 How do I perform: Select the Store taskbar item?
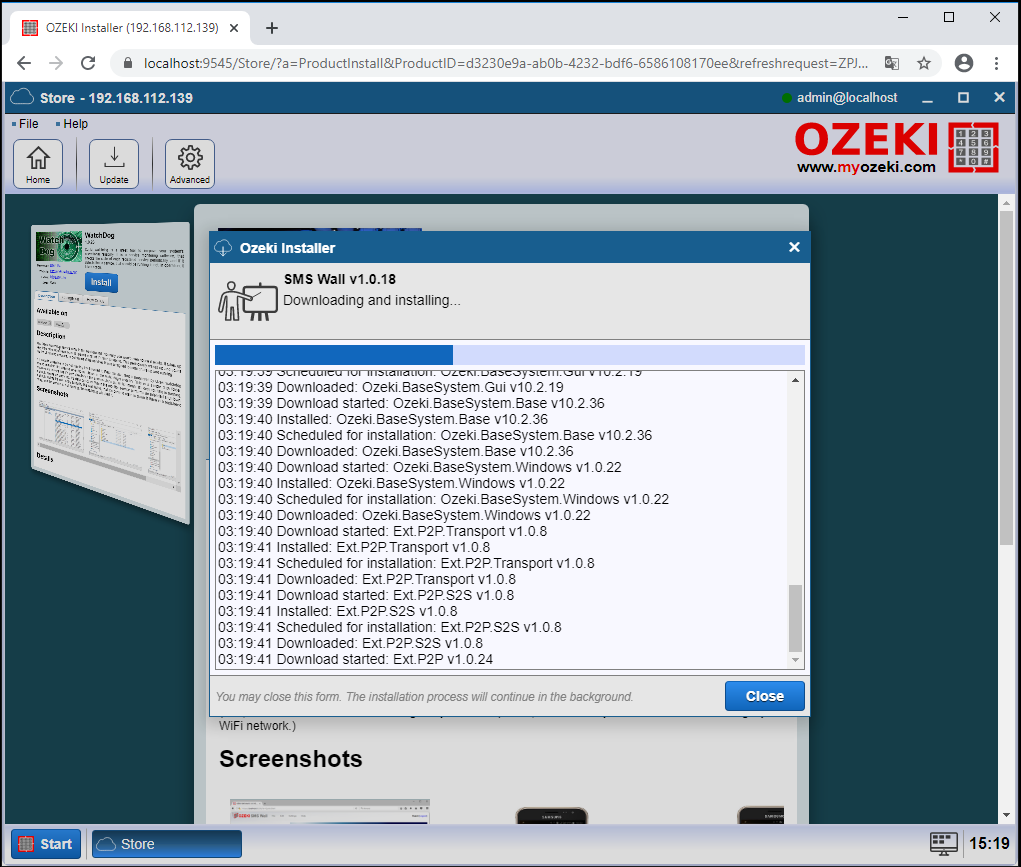pyautogui.click(x=167, y=844)
